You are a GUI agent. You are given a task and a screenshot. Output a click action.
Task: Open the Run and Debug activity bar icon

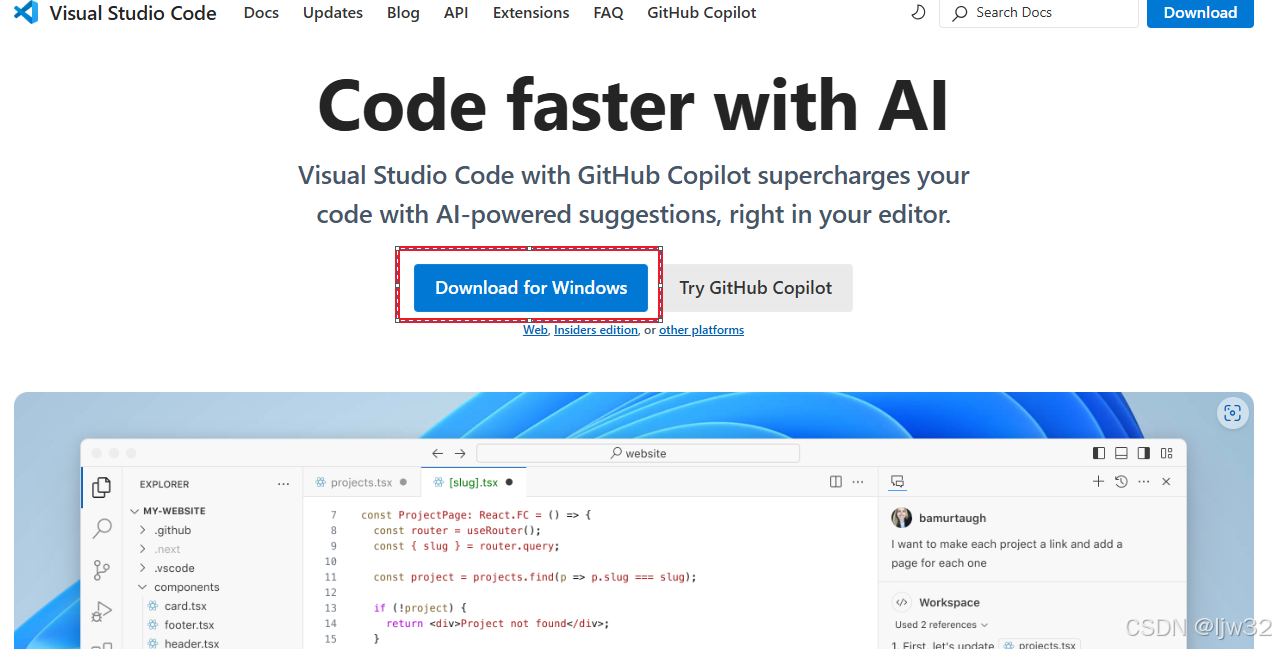(x=102, y=611)
